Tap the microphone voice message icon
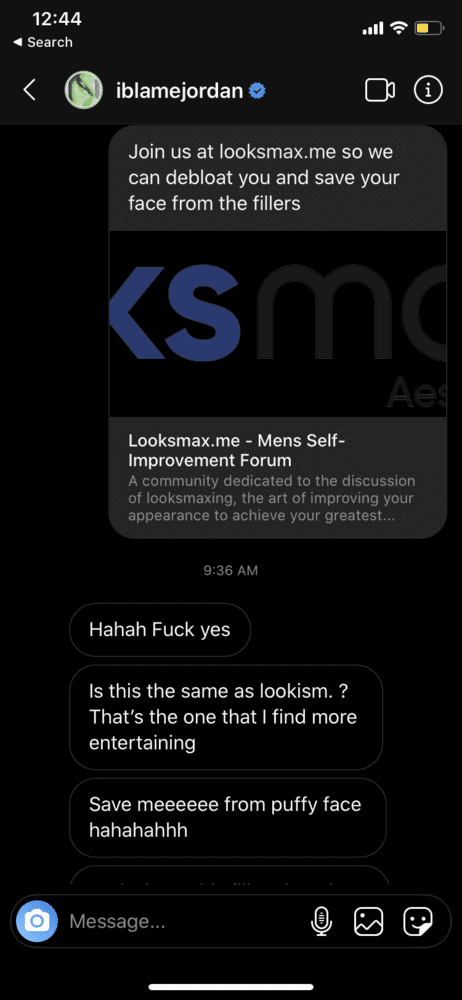This screenshot has width=462, height=1000. coord(322,921)
